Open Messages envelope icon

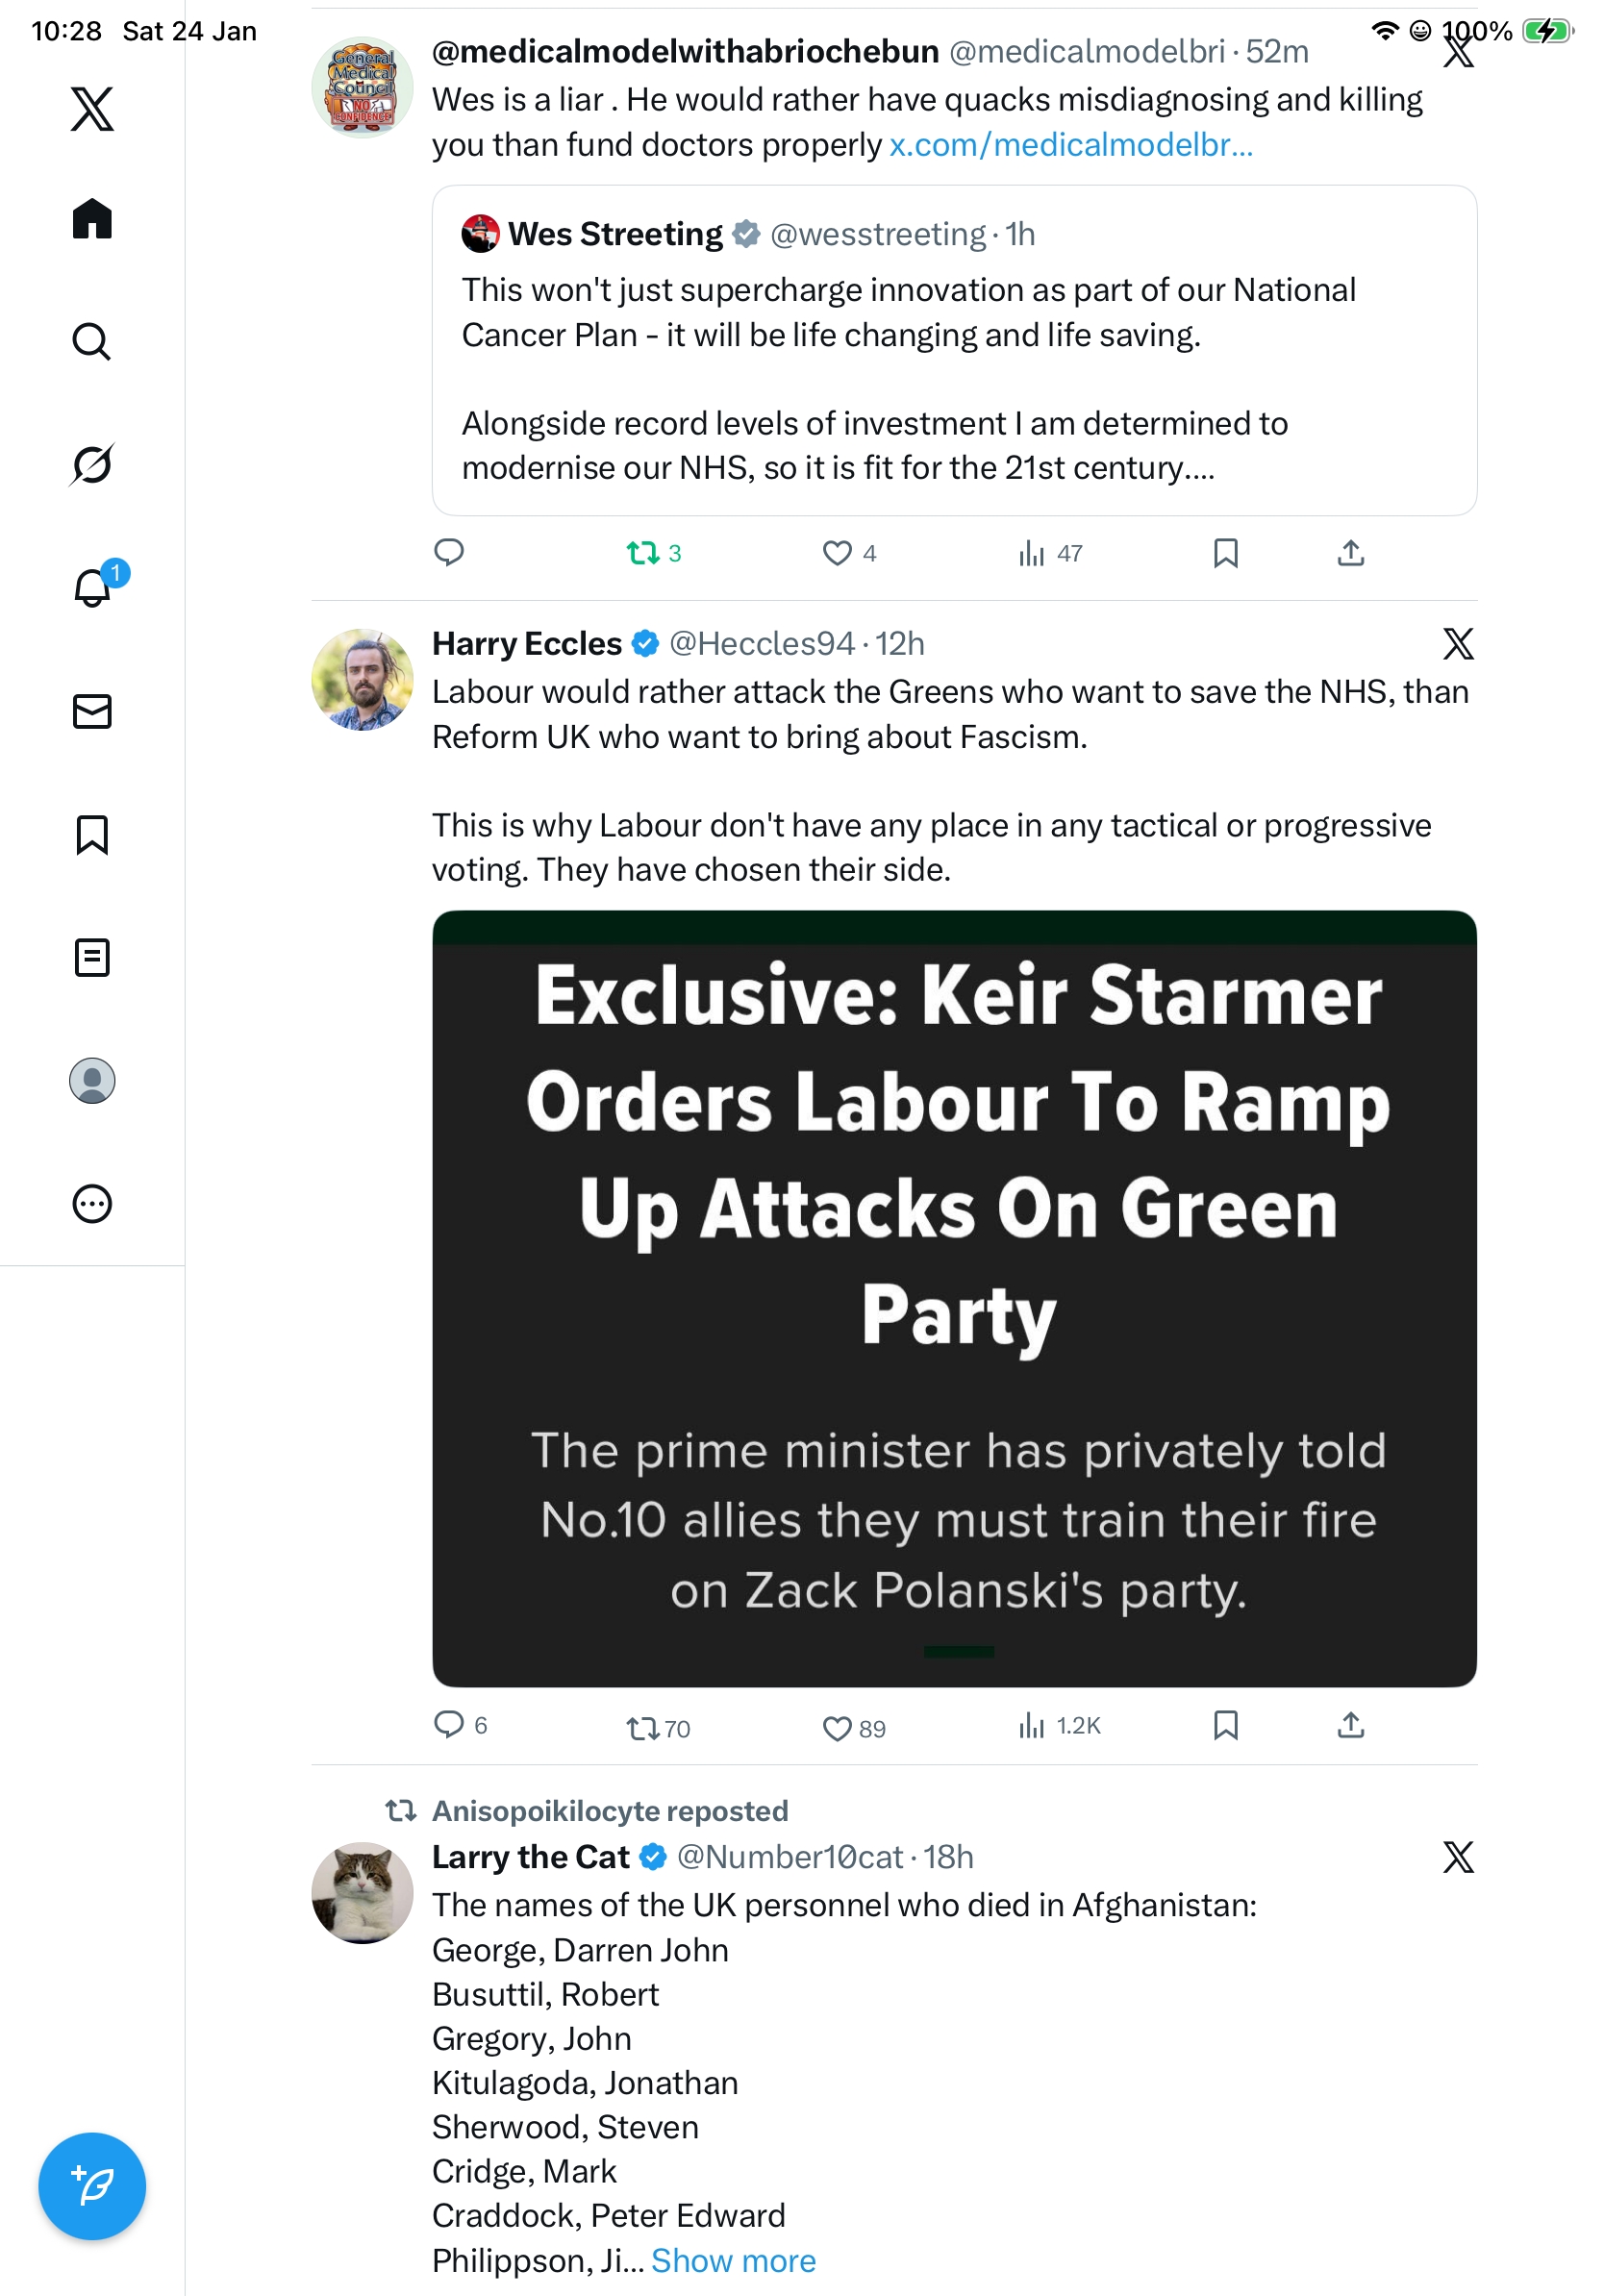pos(92,711)
